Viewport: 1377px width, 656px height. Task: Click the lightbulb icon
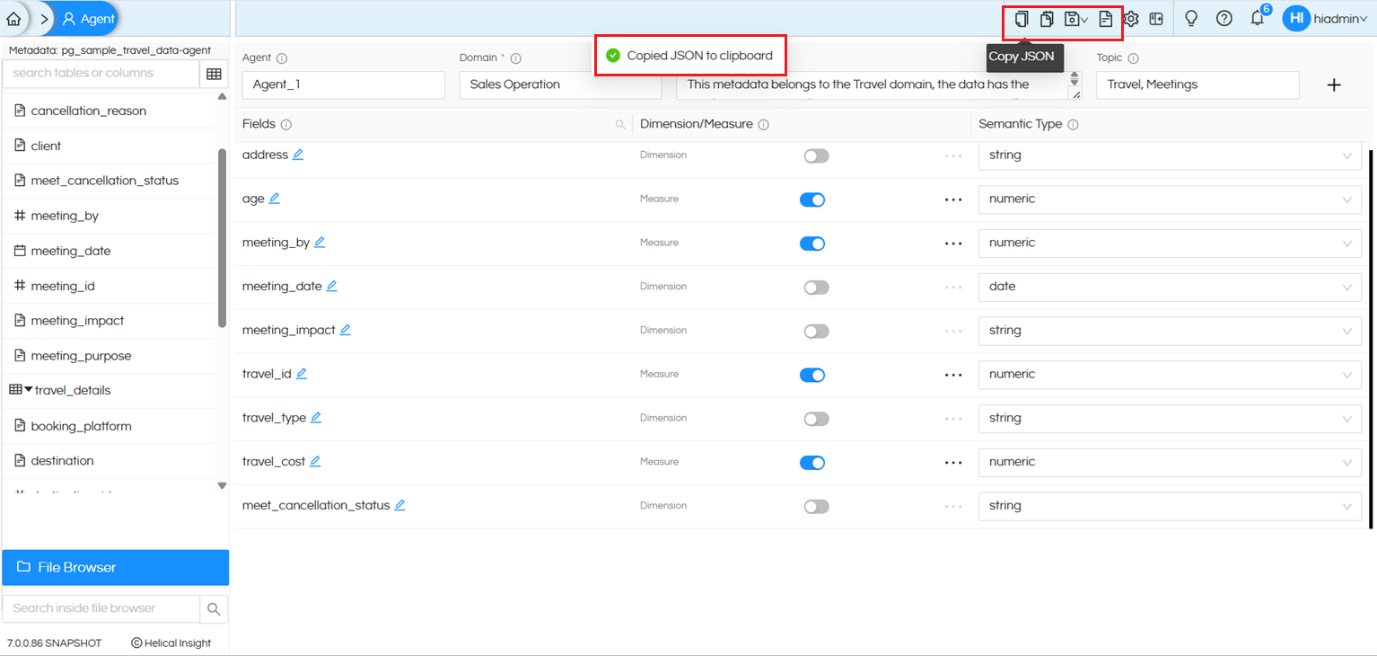(x=1191, y=19)
